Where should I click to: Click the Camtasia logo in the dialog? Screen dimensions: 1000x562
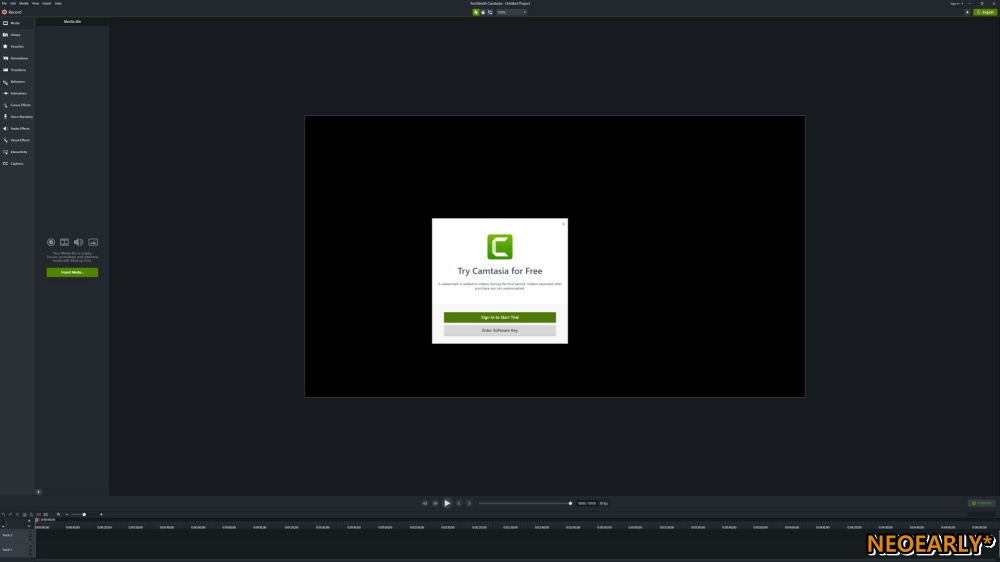coord(500,247)
